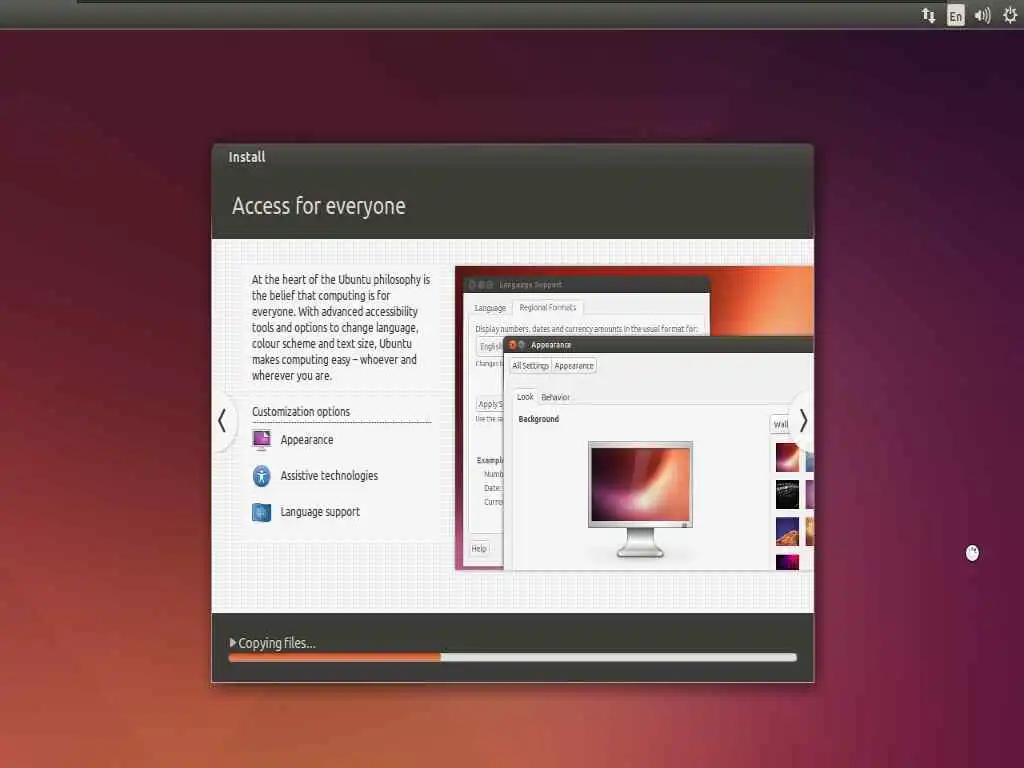This screenshot has width=1024, height=768.
Task: Open the sound volume indicator
Action: pos(982,15)
